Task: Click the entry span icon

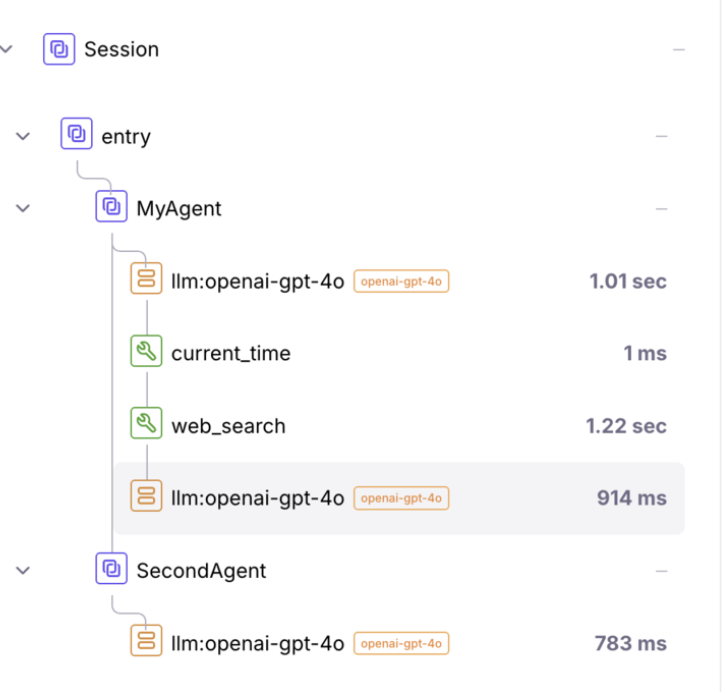Action: (76, 134)
